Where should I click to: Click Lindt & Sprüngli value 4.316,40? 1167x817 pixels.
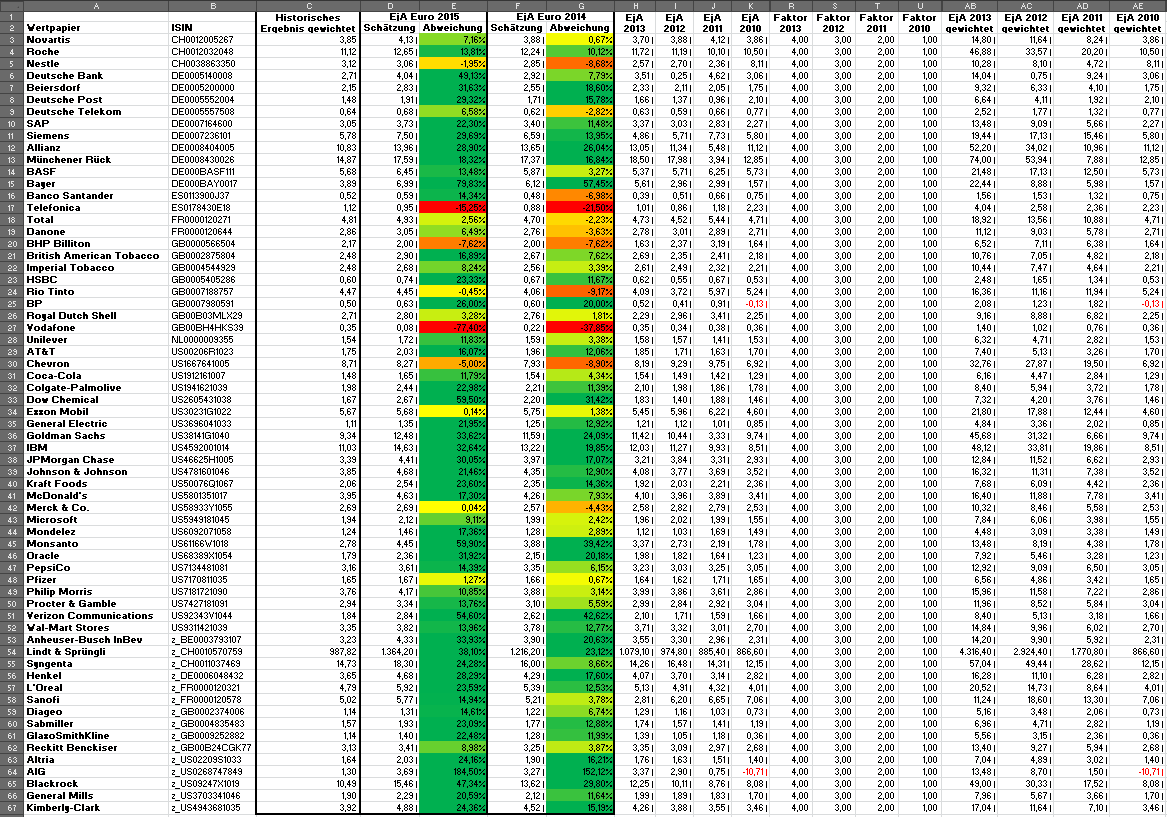[969, 651]
